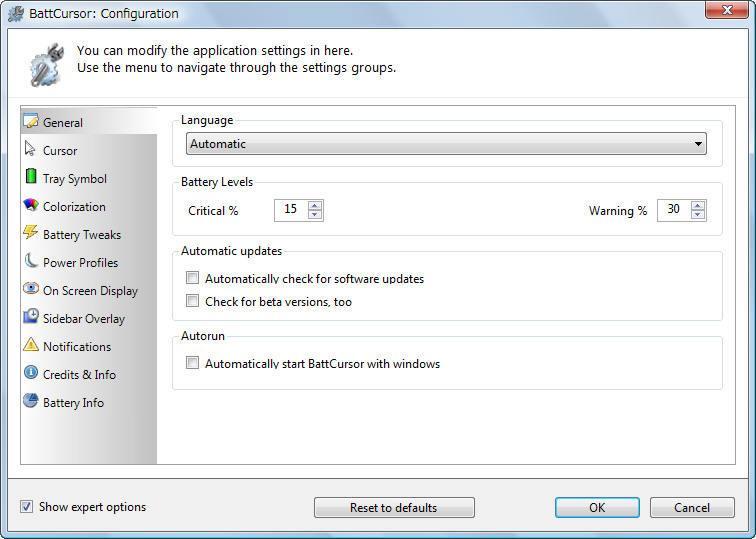Image resolution: width=756 pixels, height=539 pixels.
Task: Click the Power Profiles moon icon
Action: click(x=31, y=261)
